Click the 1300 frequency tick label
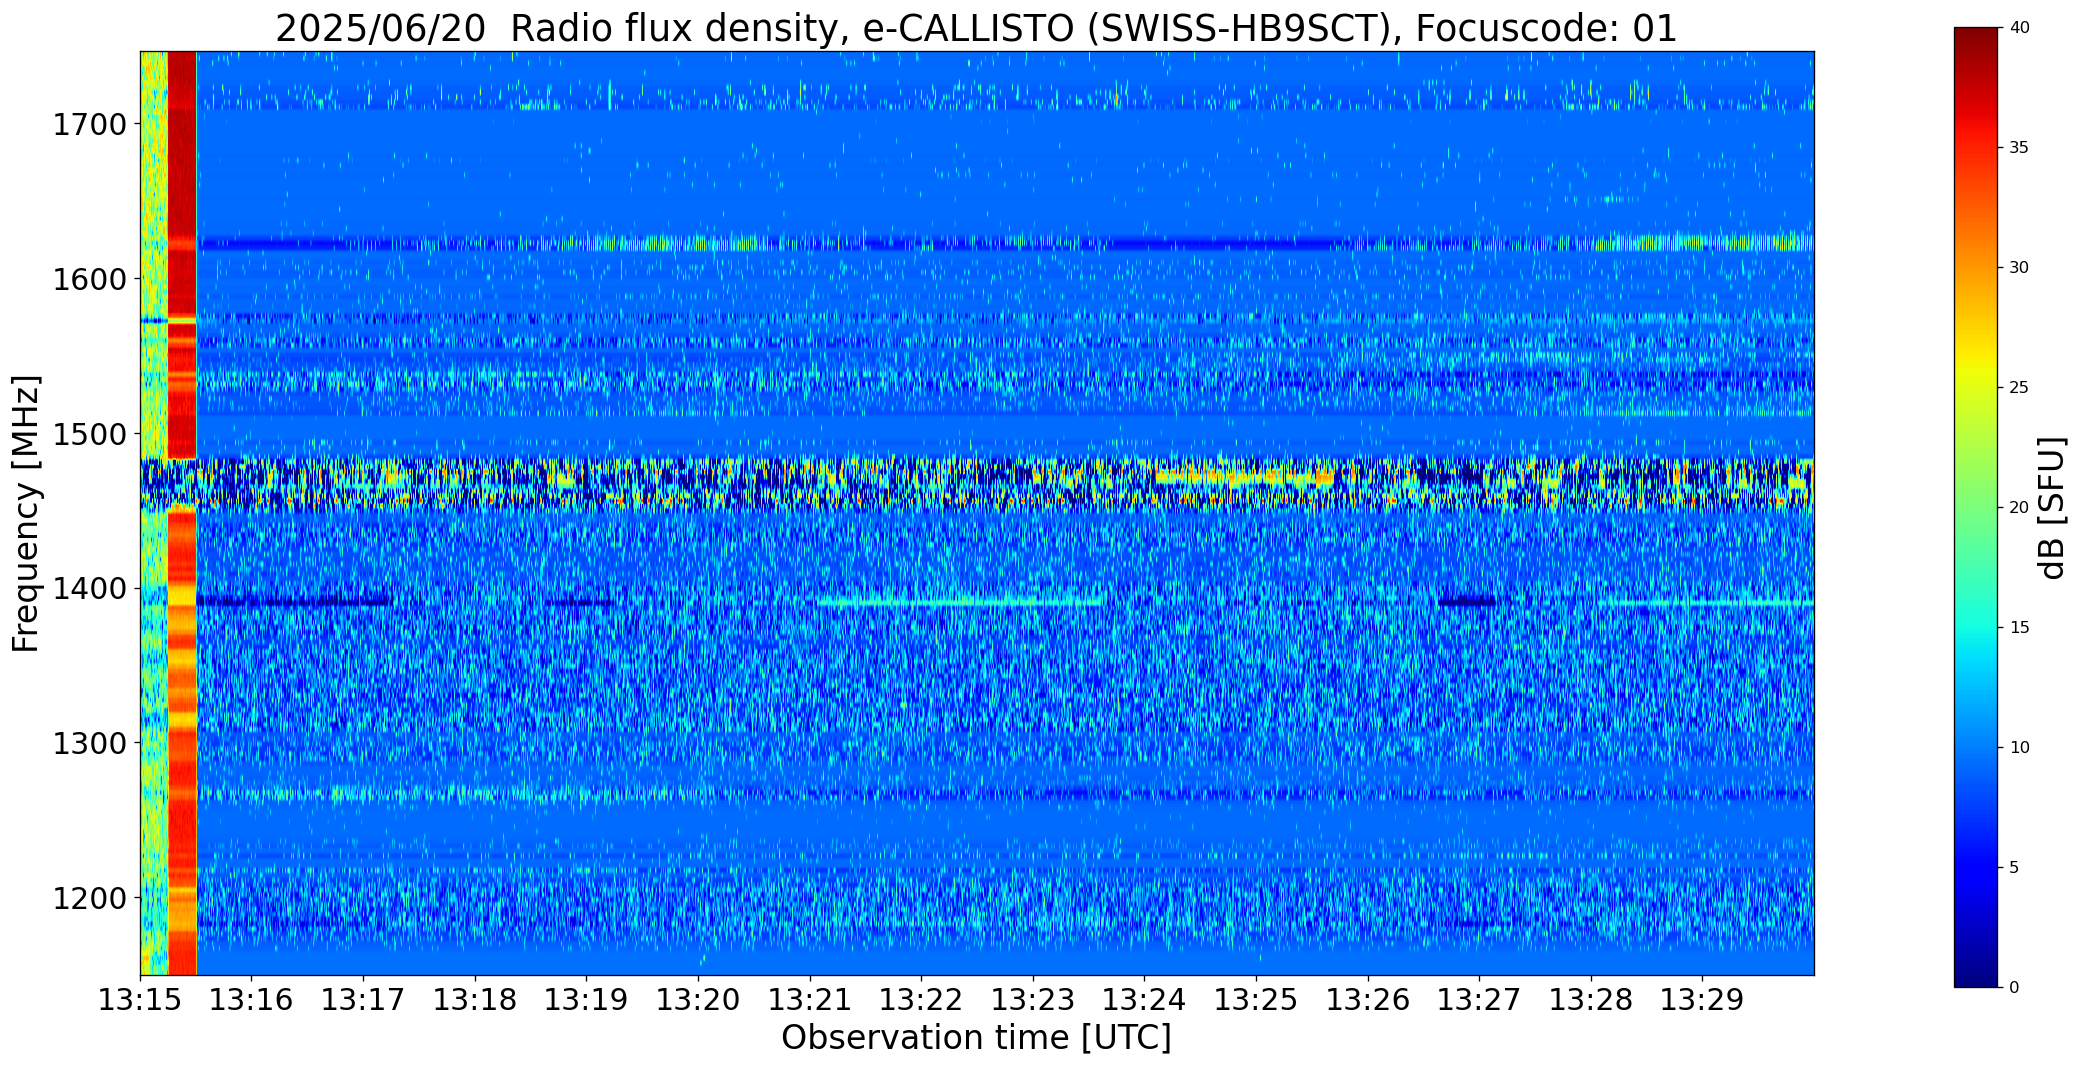 [89, 744]
